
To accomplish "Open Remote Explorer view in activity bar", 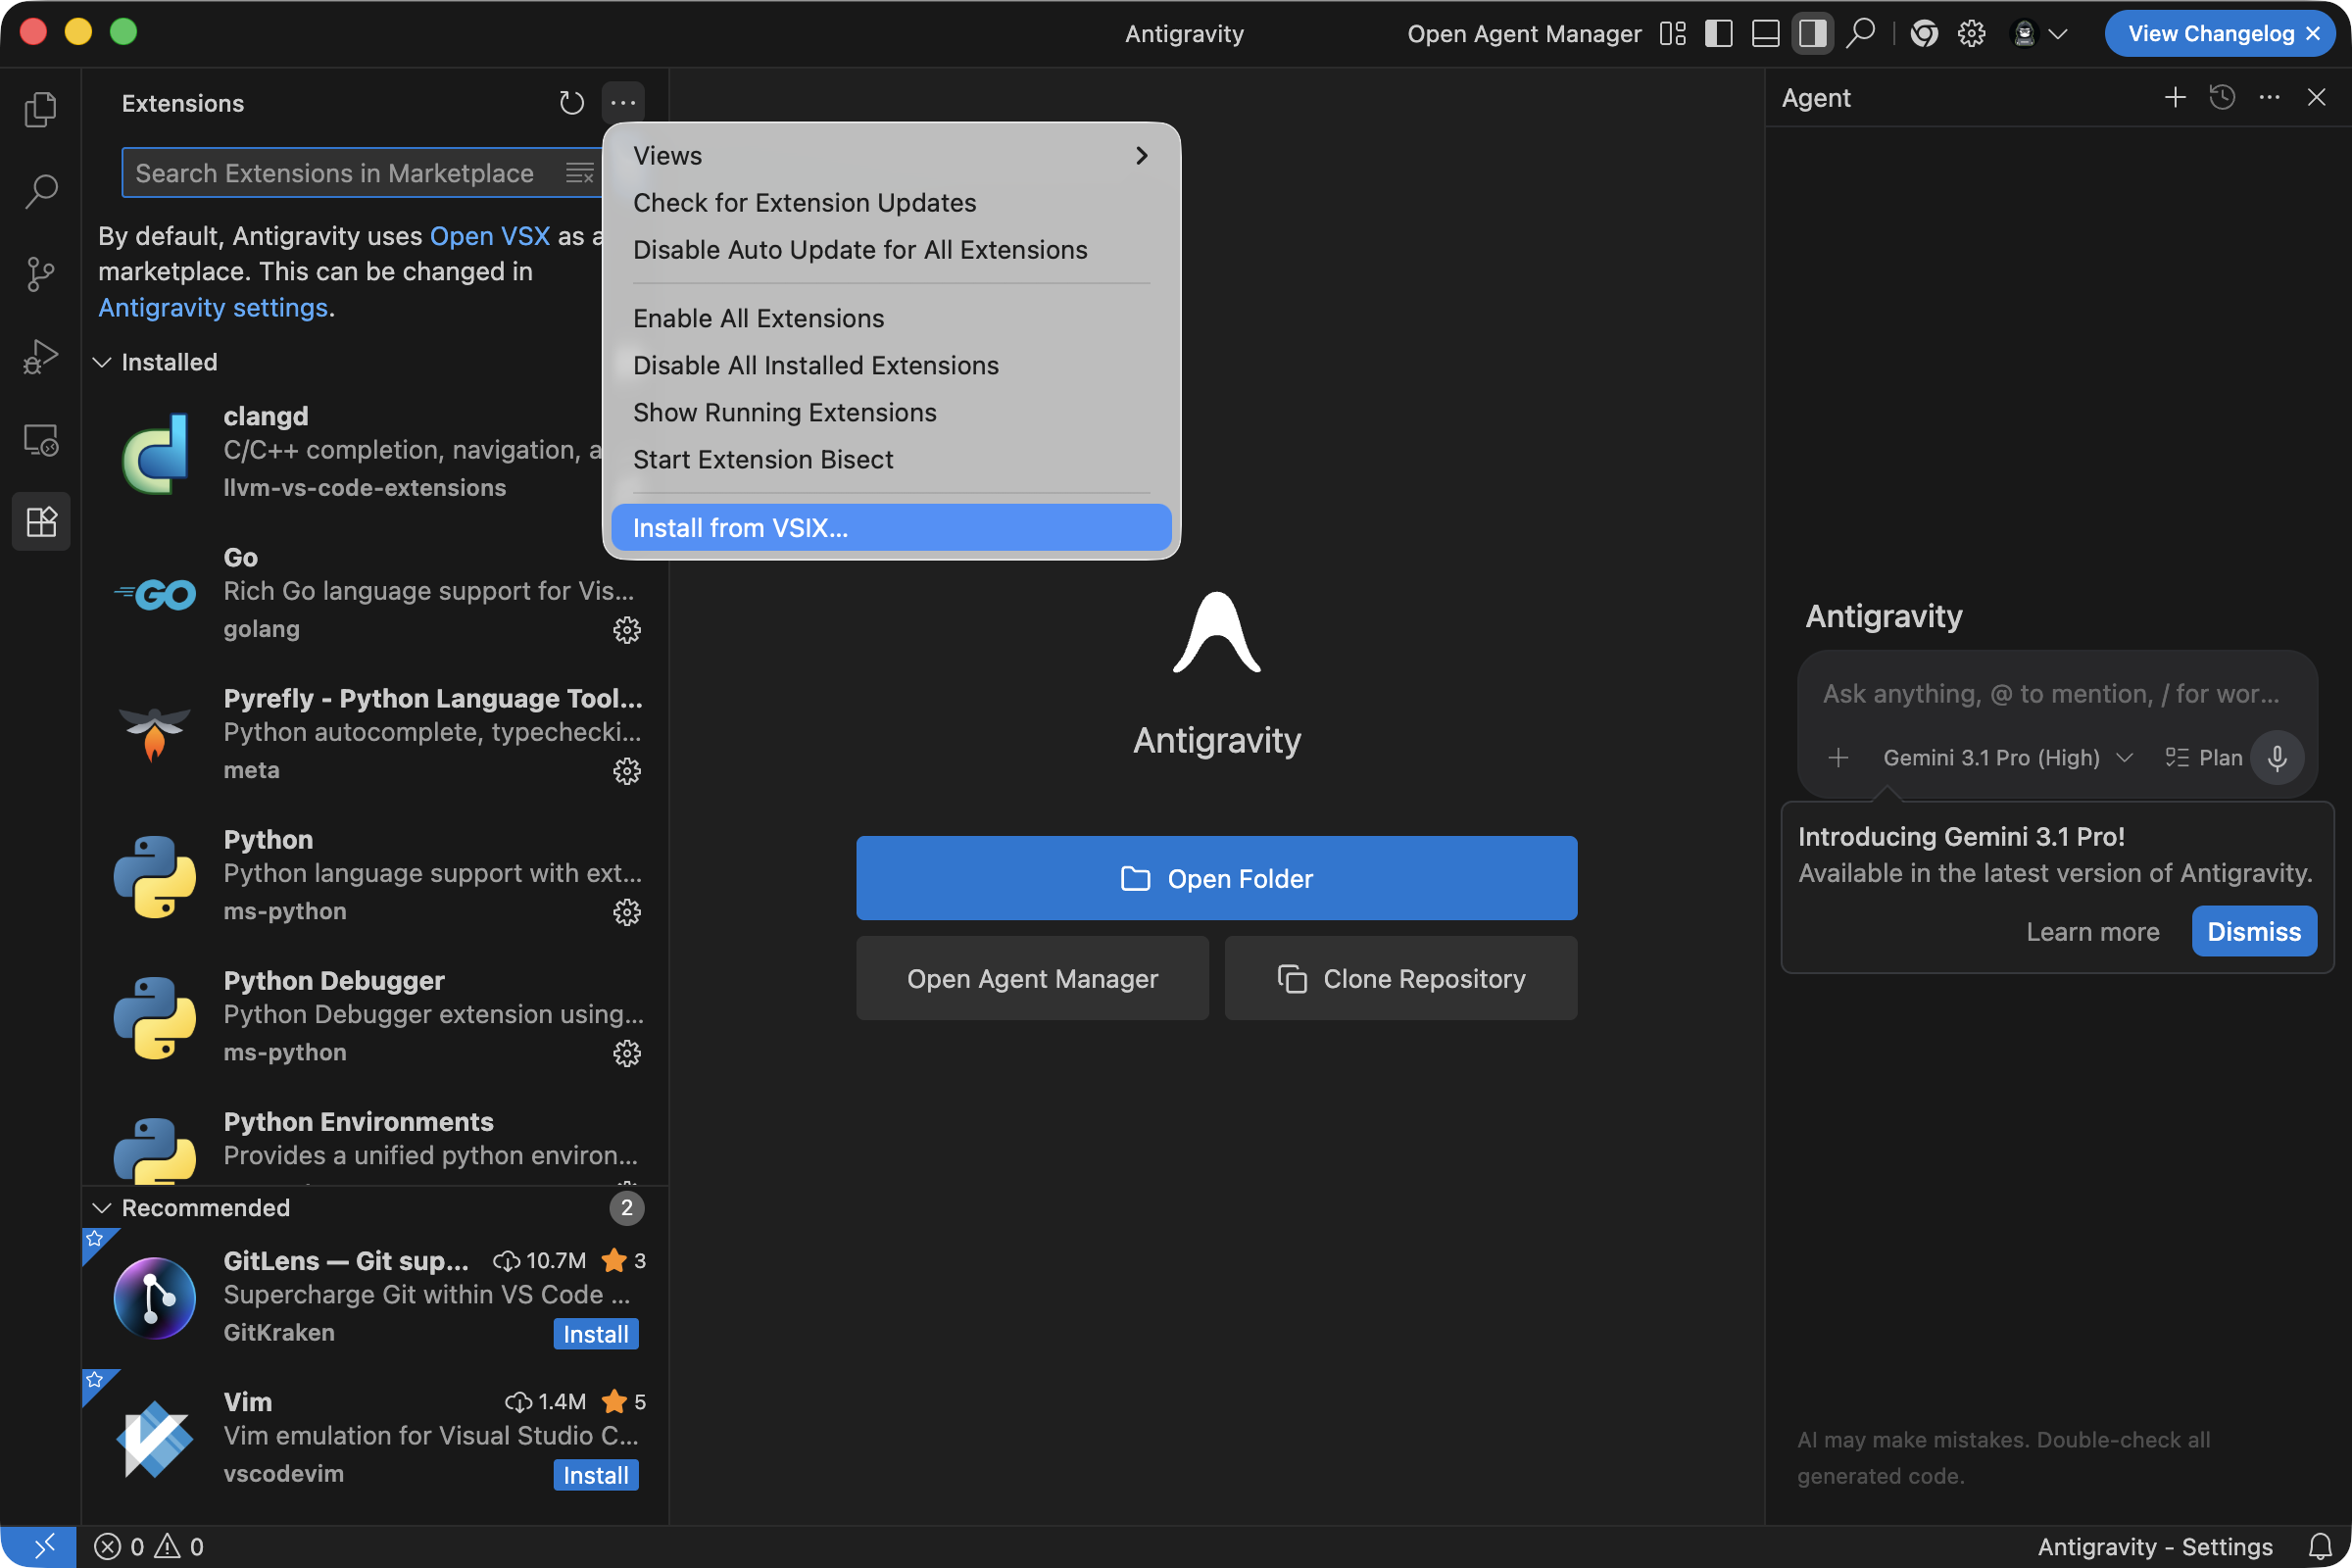I will tap(41, 439).
